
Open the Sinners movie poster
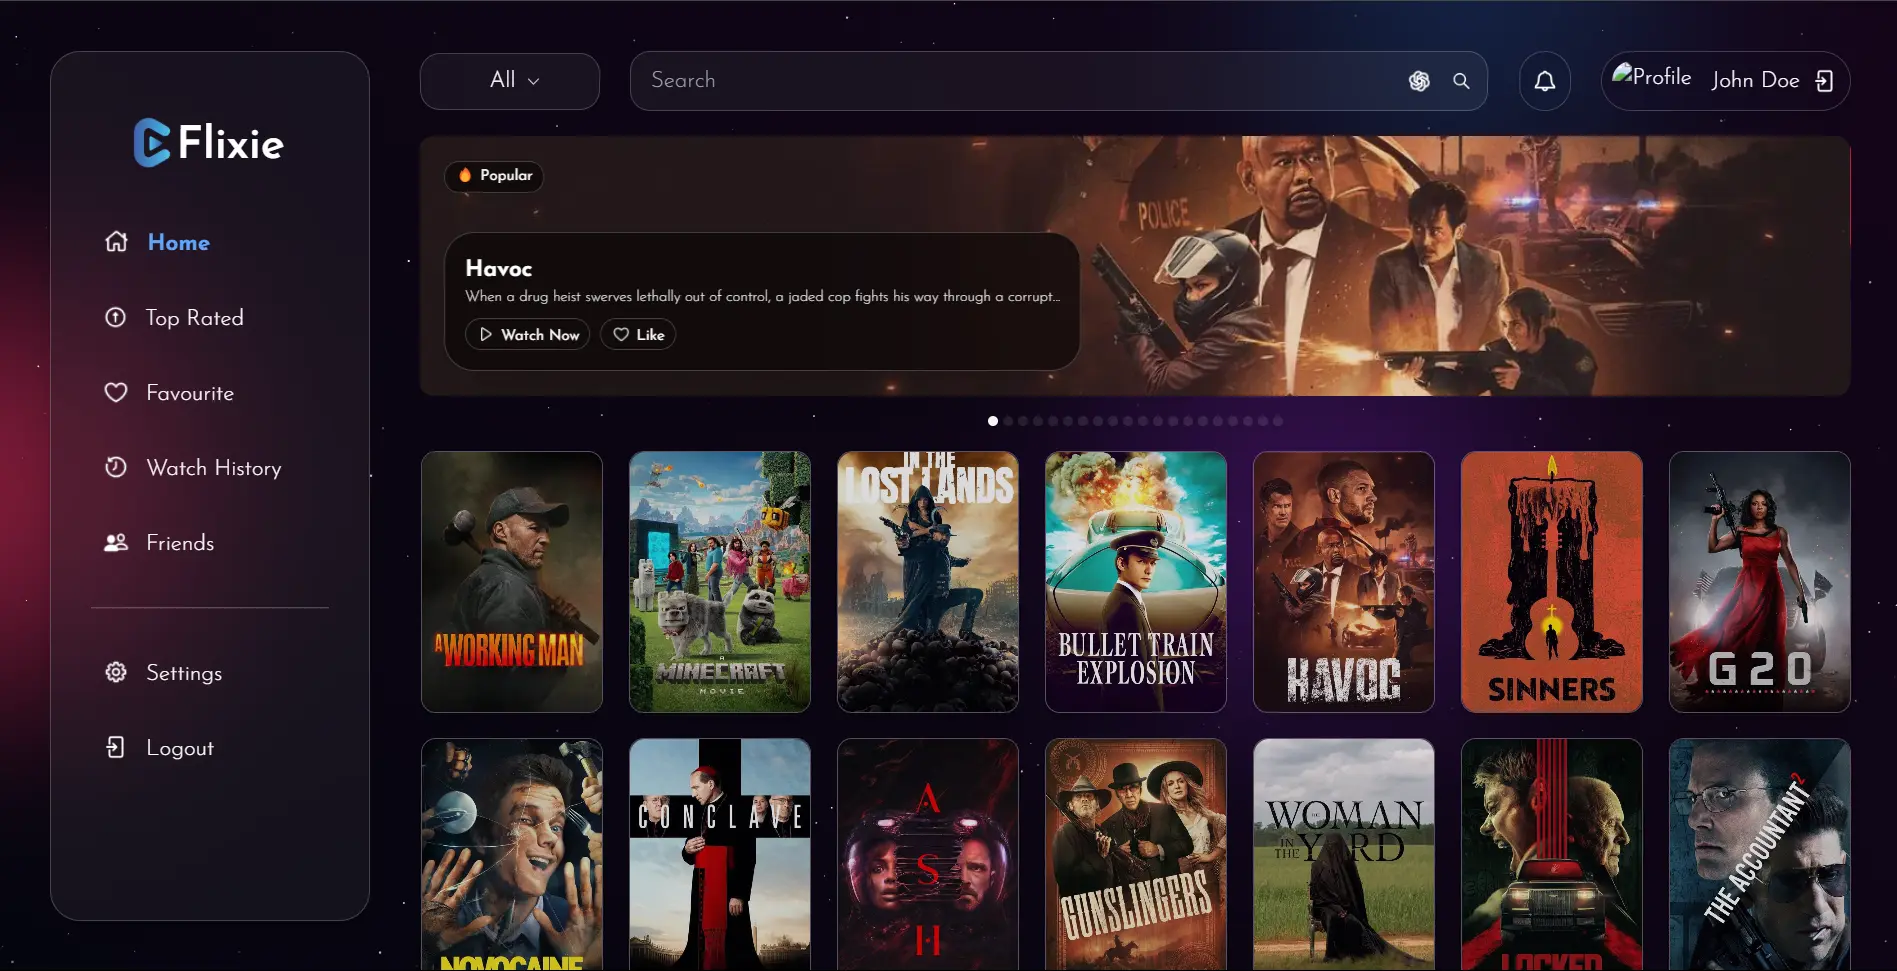1551,582
